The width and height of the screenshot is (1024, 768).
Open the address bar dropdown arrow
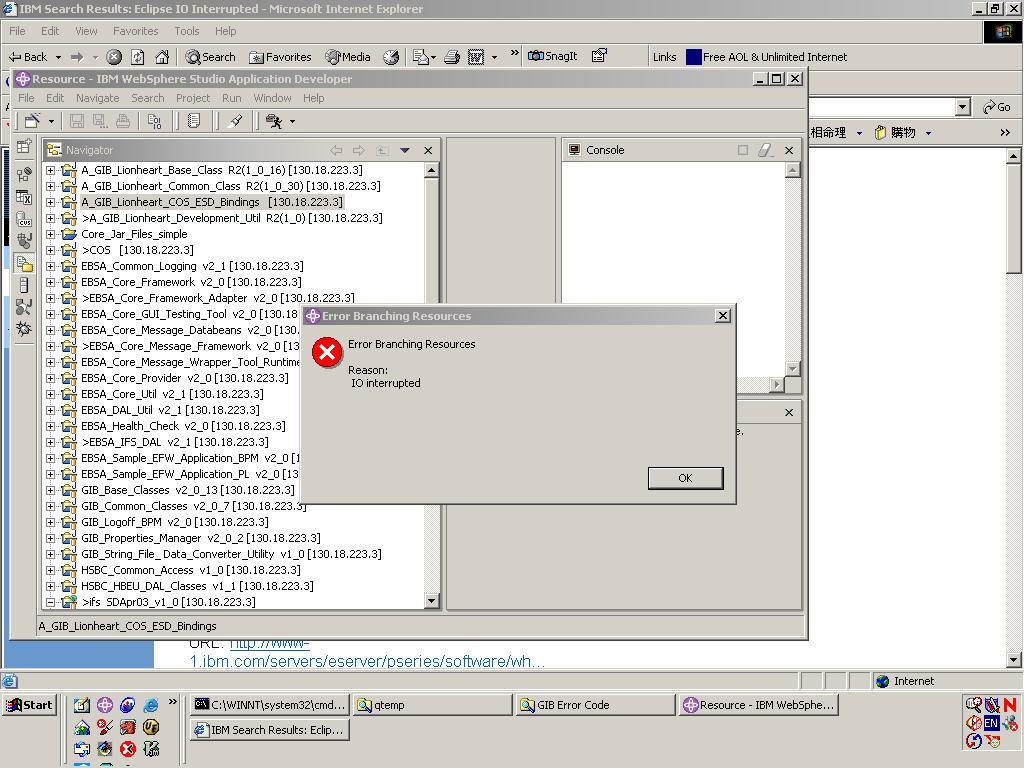click(x=962, y=107)
